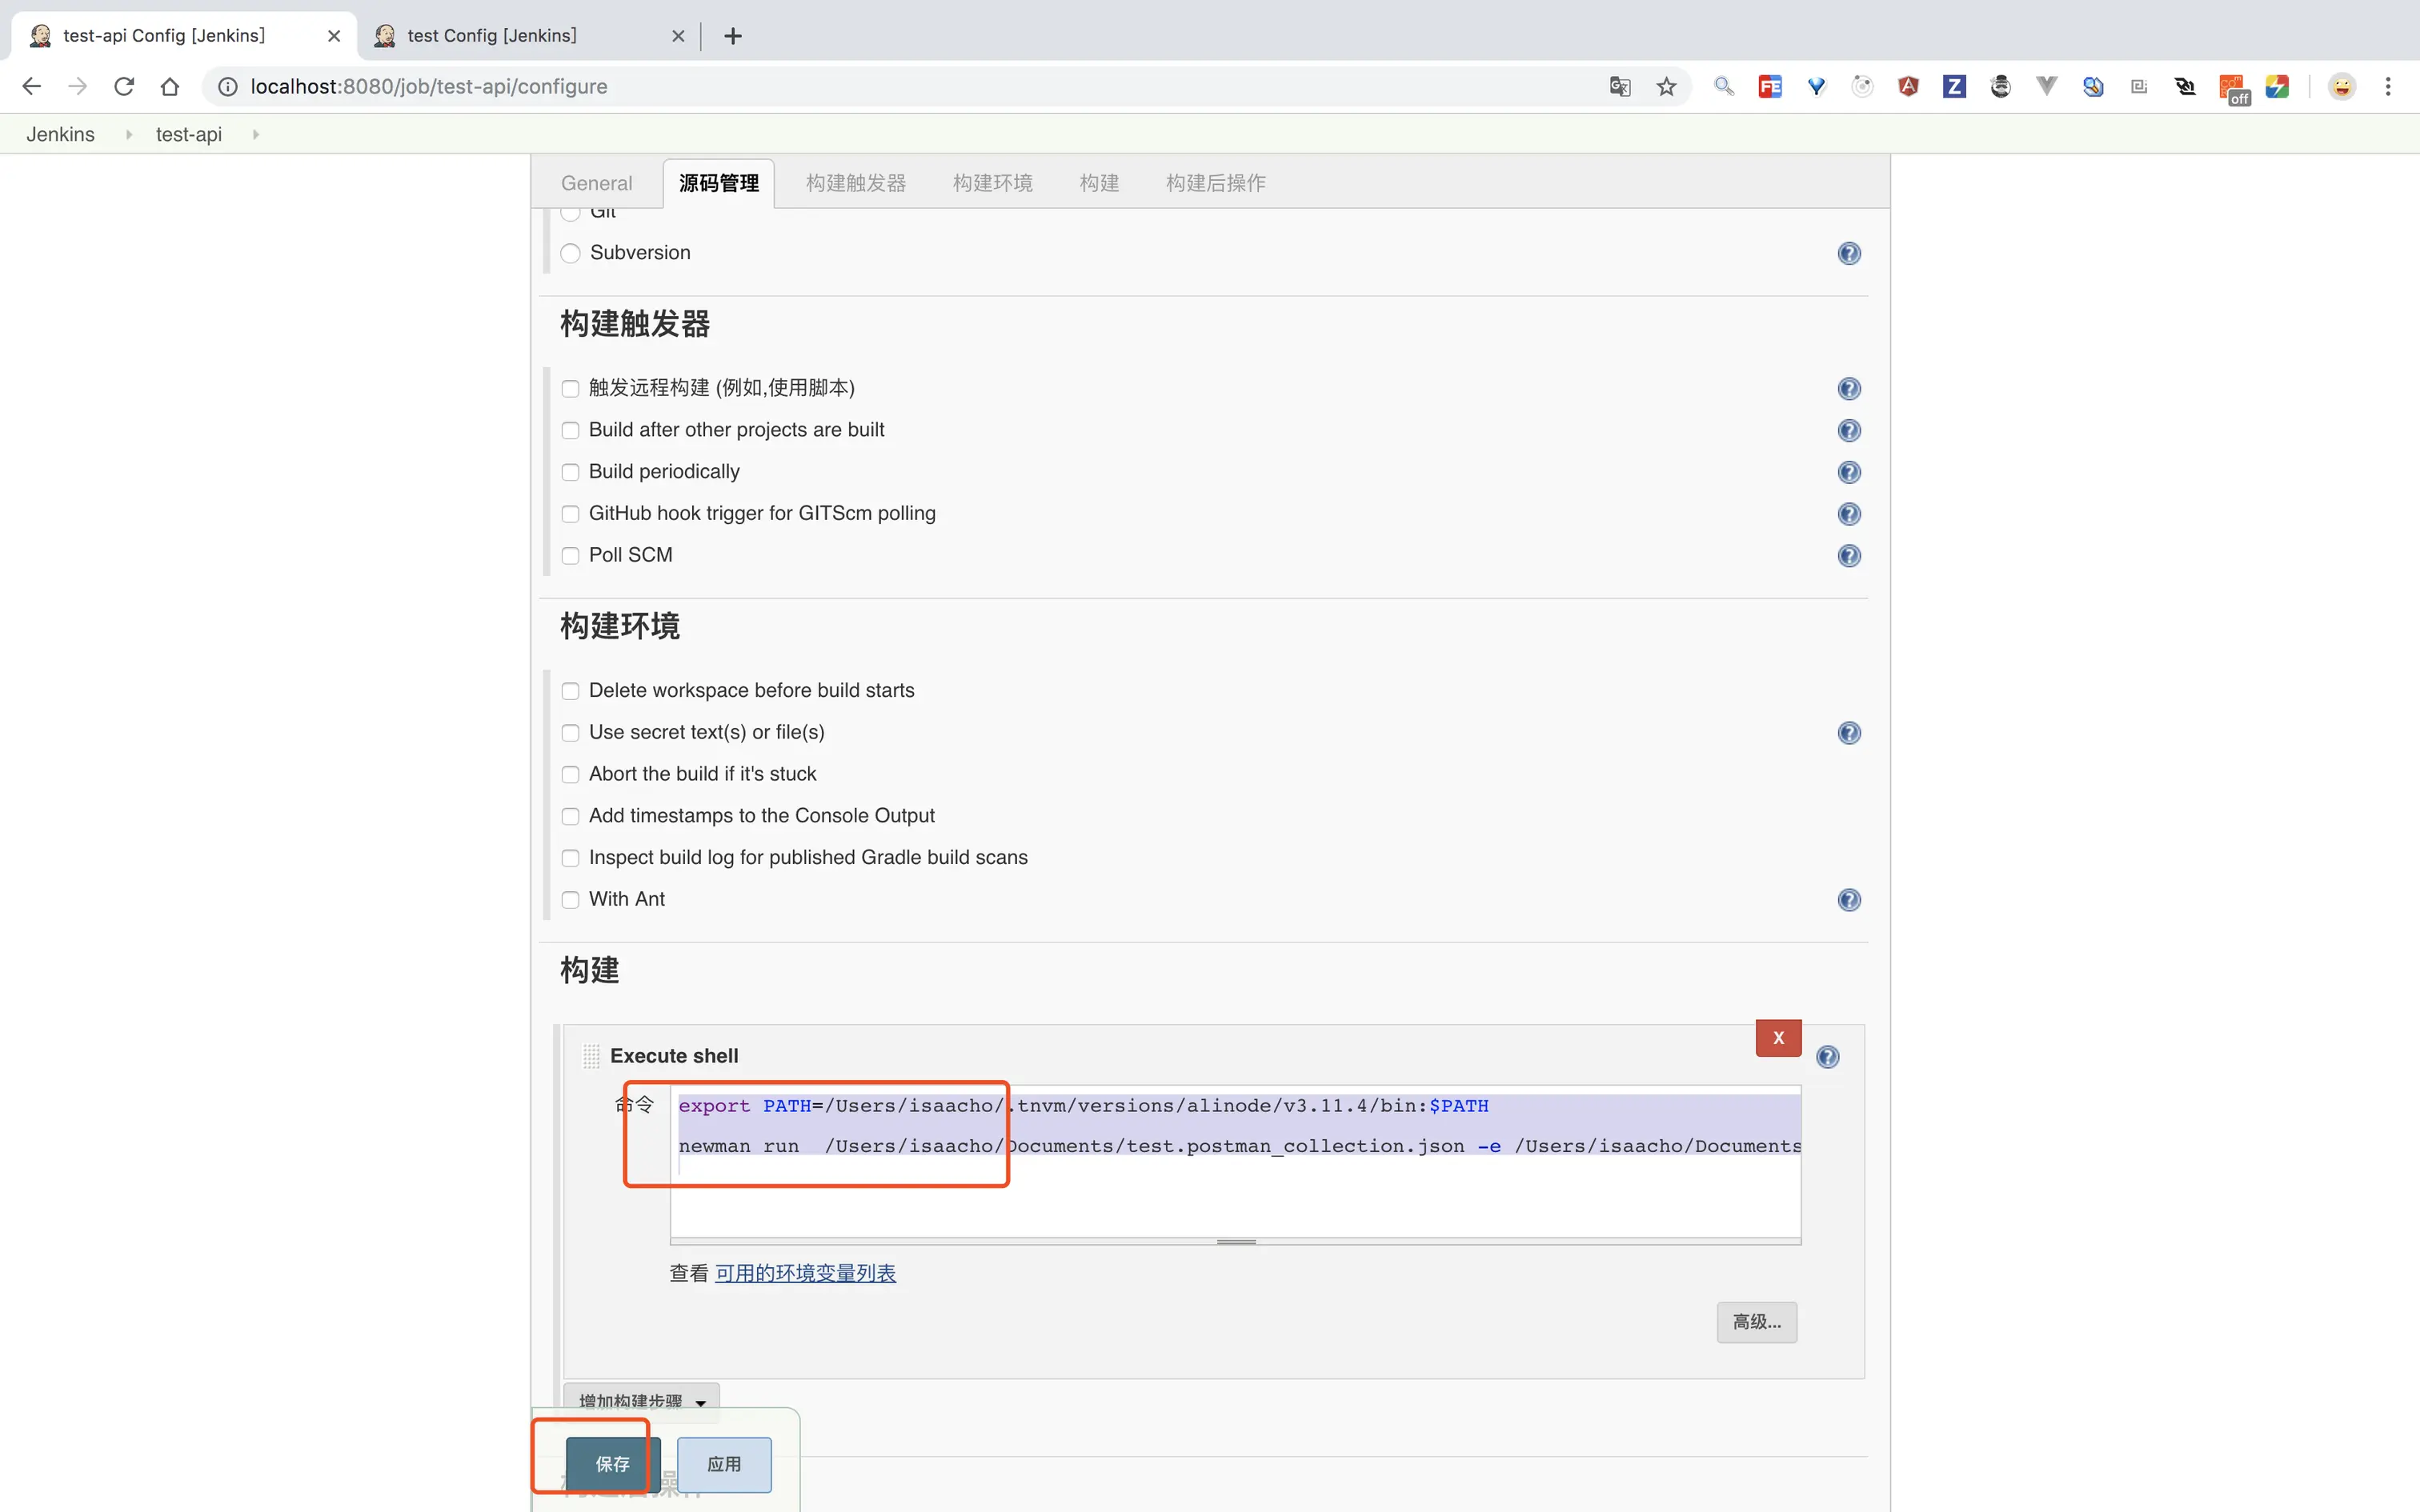Open help for Execute shell step
This screenshot has height=1512, width=2420.
pos(1827,1056)
